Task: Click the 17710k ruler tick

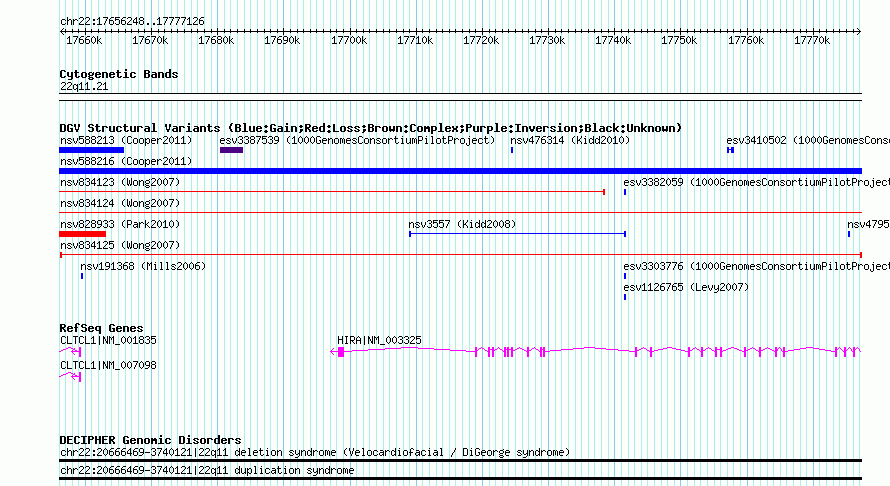Action: [415, 40]
